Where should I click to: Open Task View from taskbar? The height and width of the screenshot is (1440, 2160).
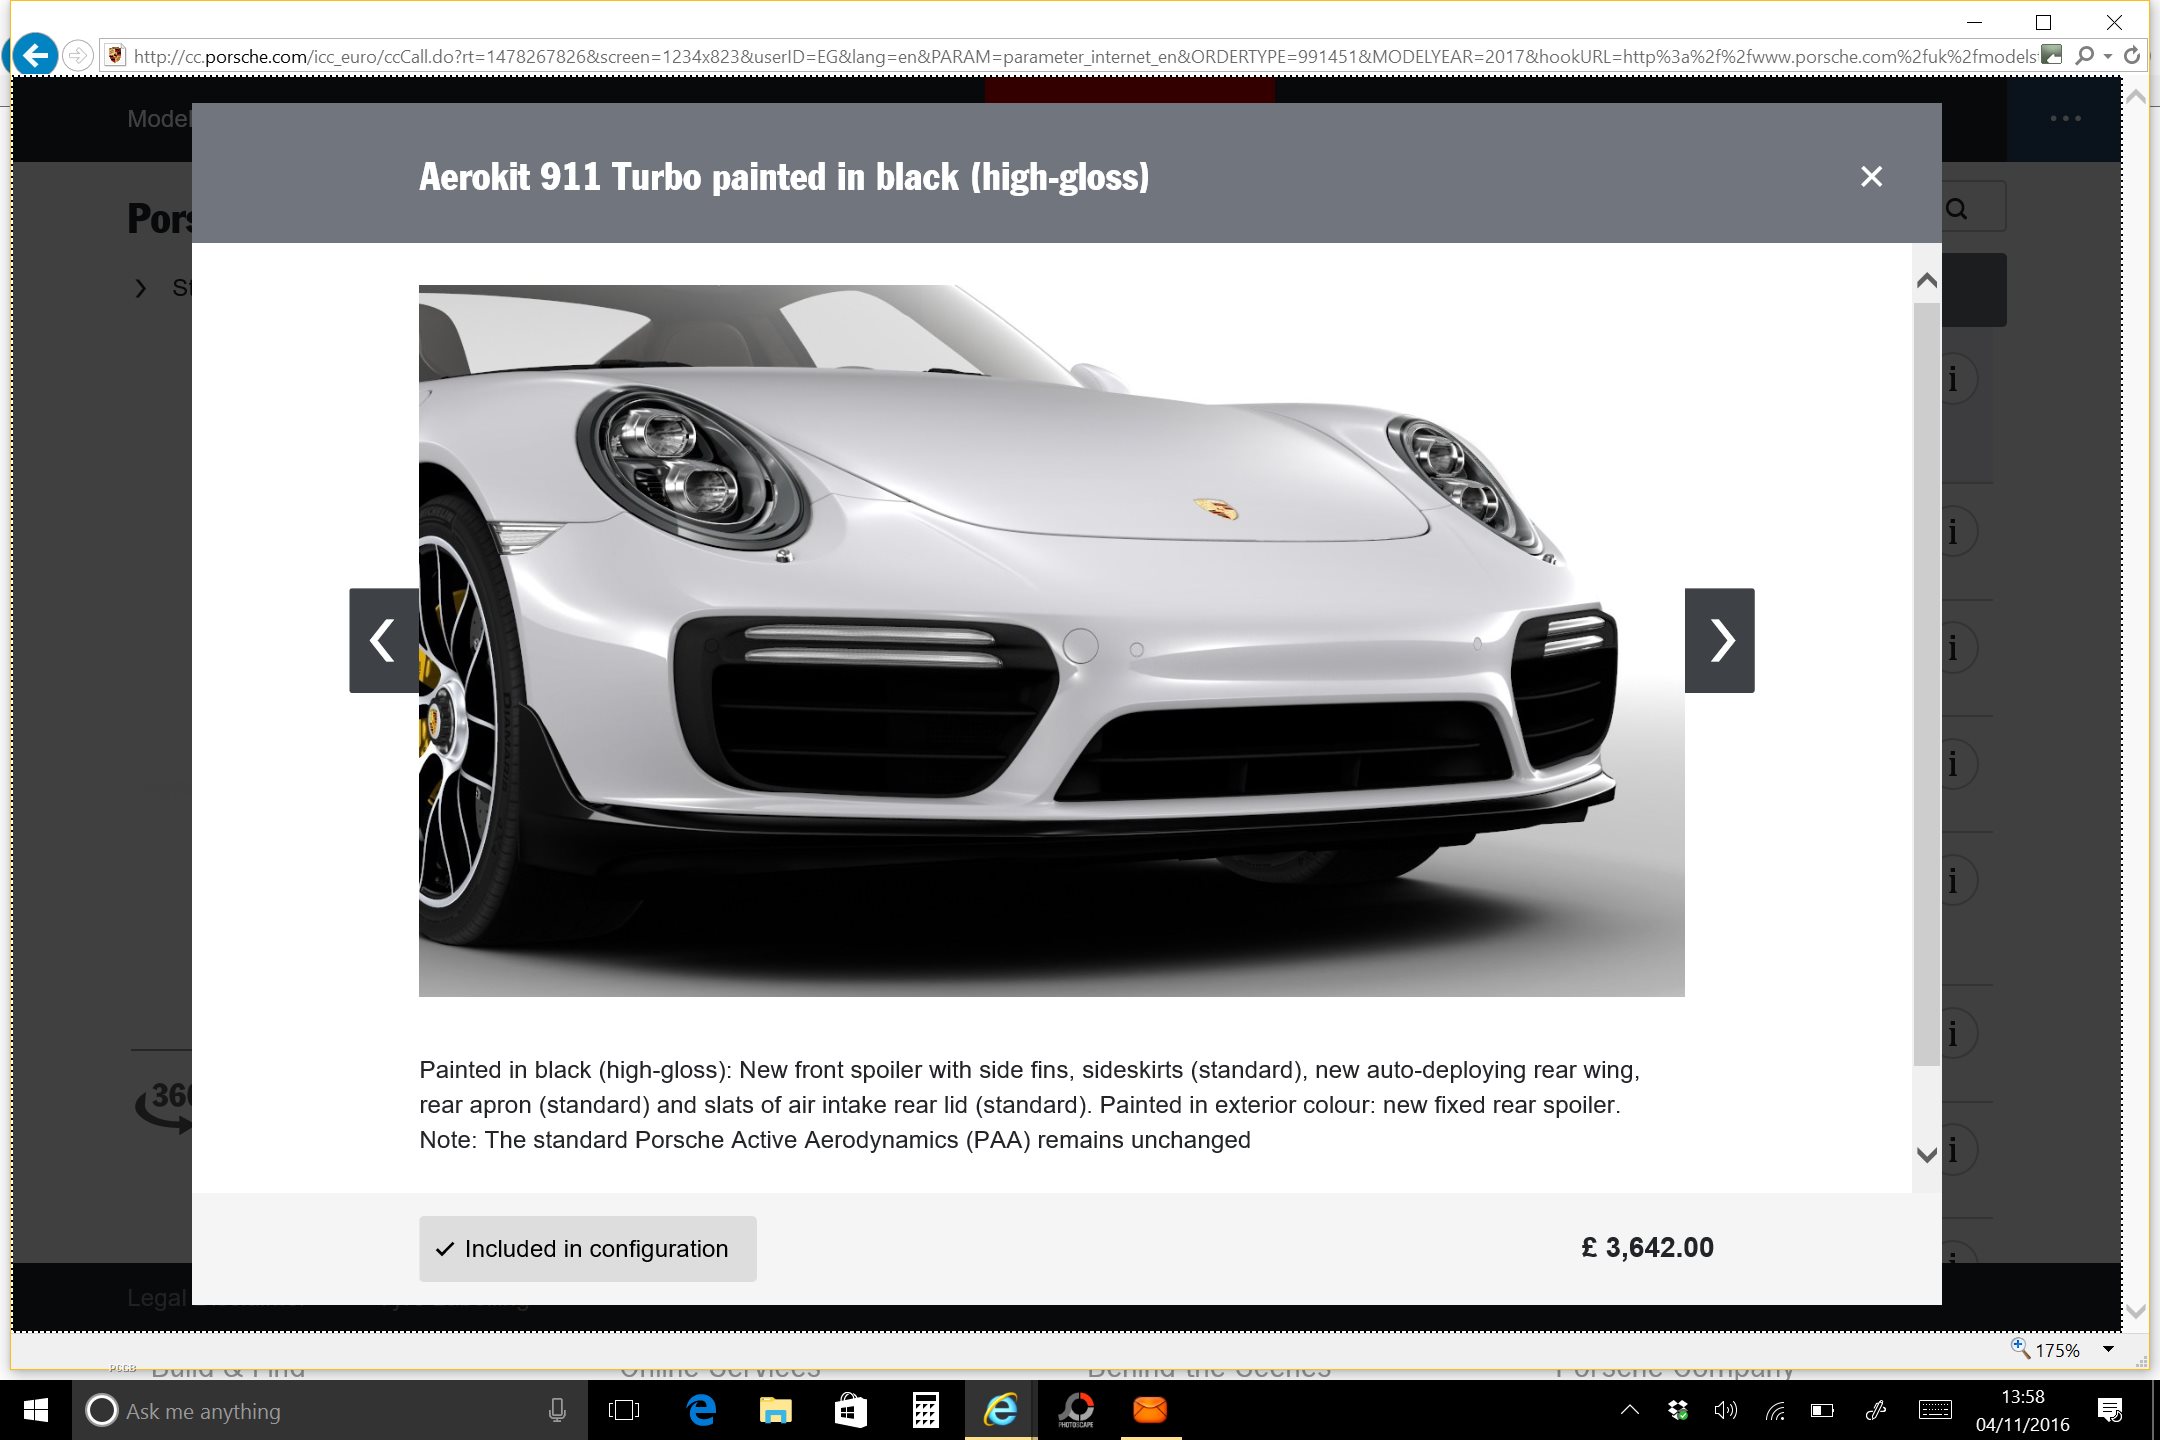(x=624, y=1411)
